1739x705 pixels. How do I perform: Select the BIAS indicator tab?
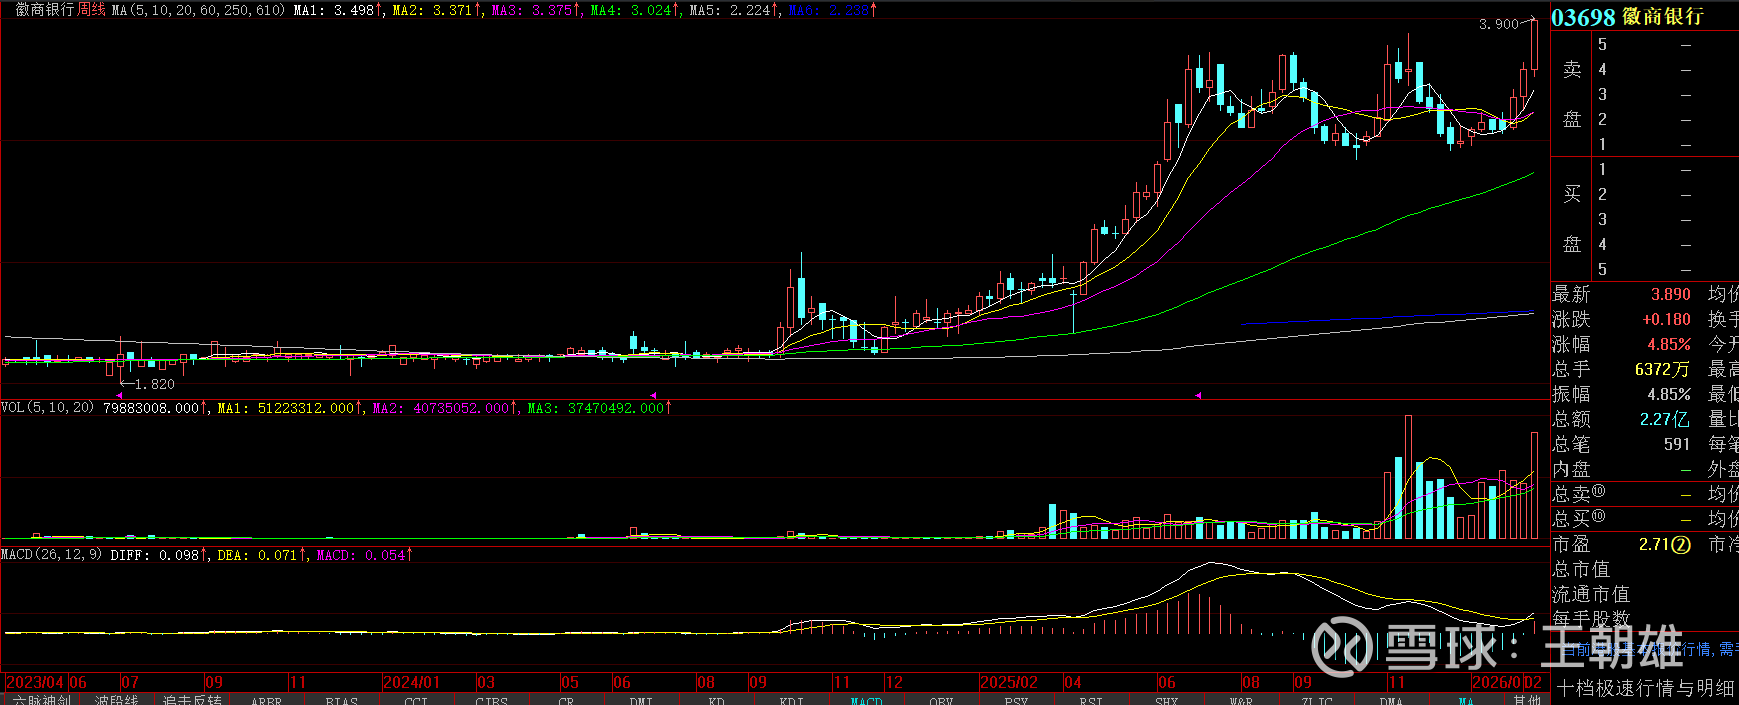click(341, 700)
